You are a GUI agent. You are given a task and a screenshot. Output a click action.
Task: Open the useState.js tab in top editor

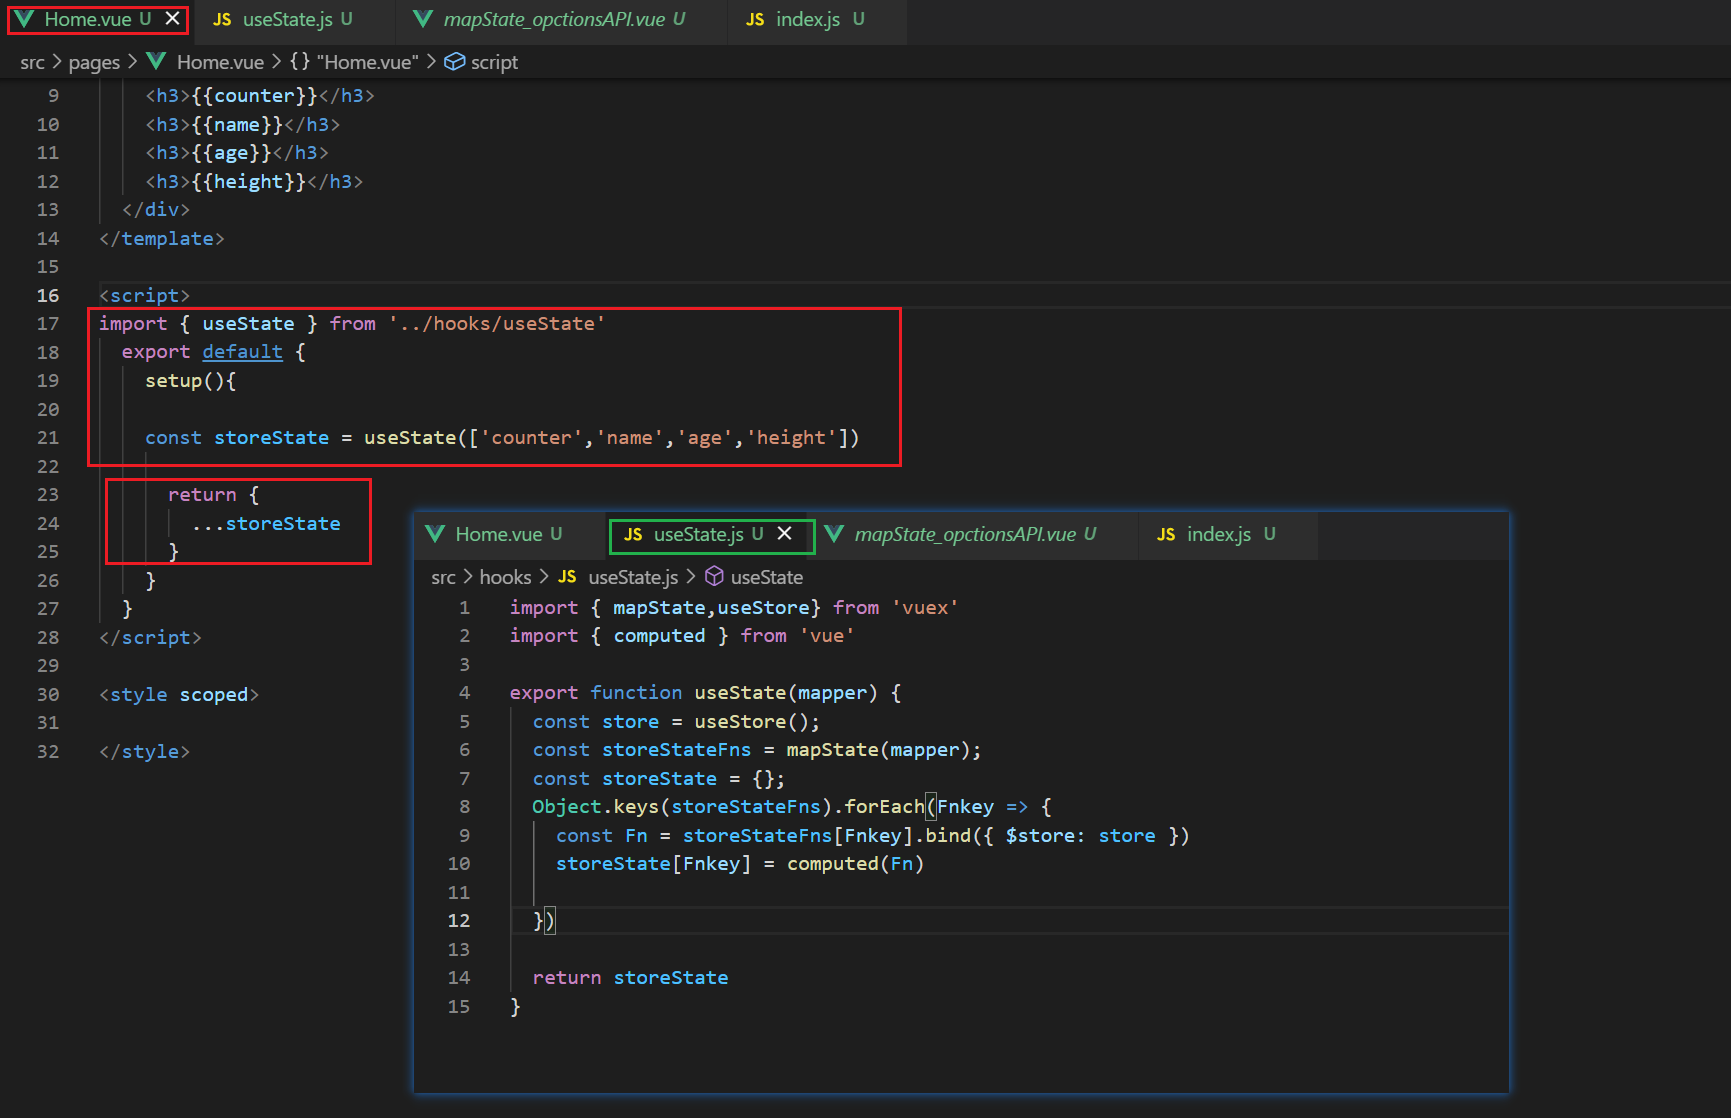point(288,19)
